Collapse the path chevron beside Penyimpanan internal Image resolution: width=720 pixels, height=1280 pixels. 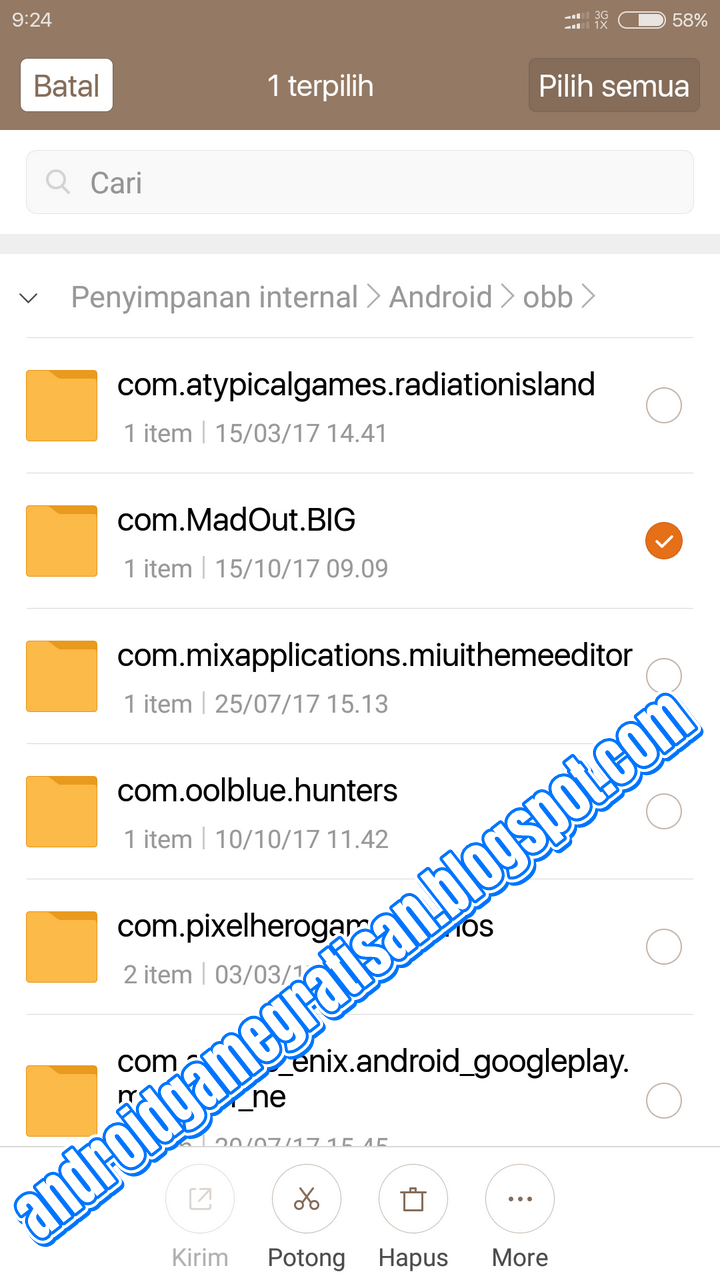click(29, 298)
